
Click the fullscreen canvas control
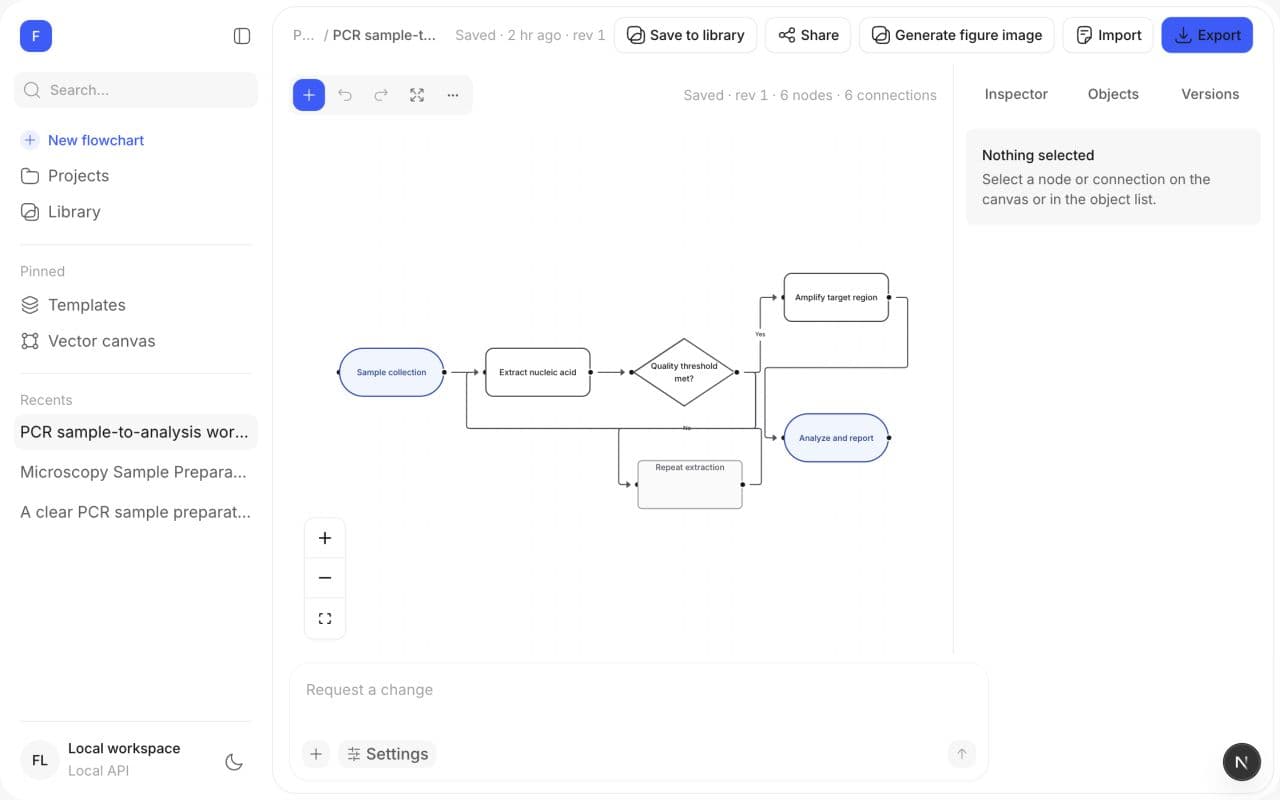[325, 618]
